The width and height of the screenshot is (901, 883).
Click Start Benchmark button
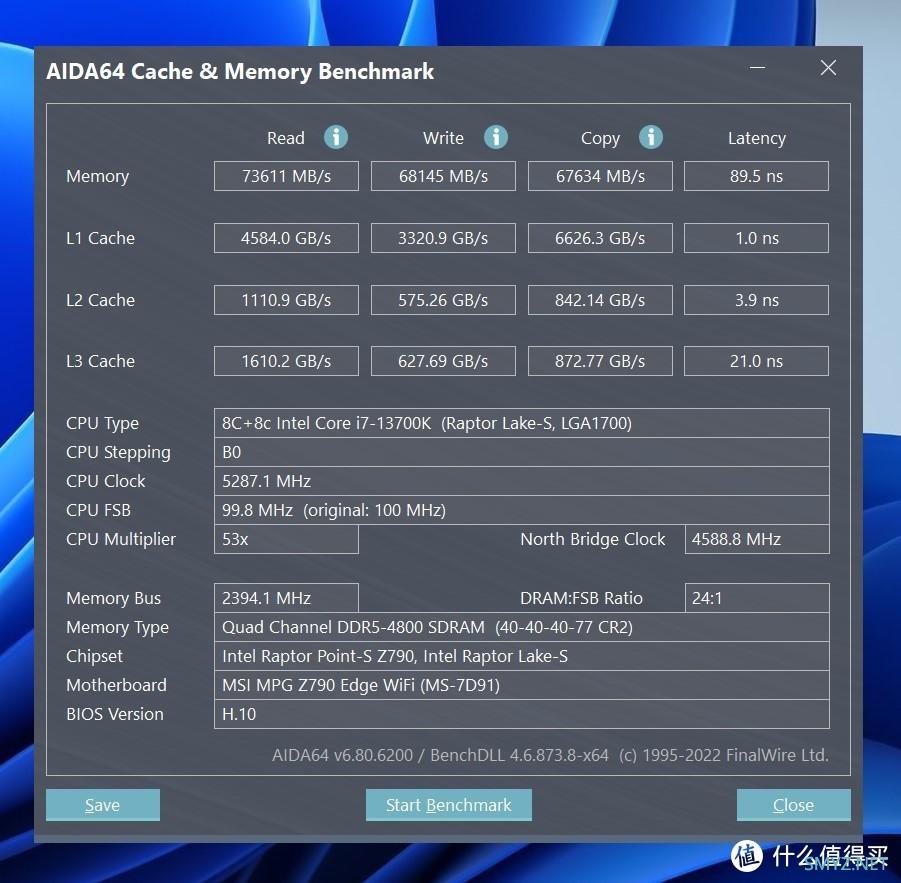(x=449, y=804)
